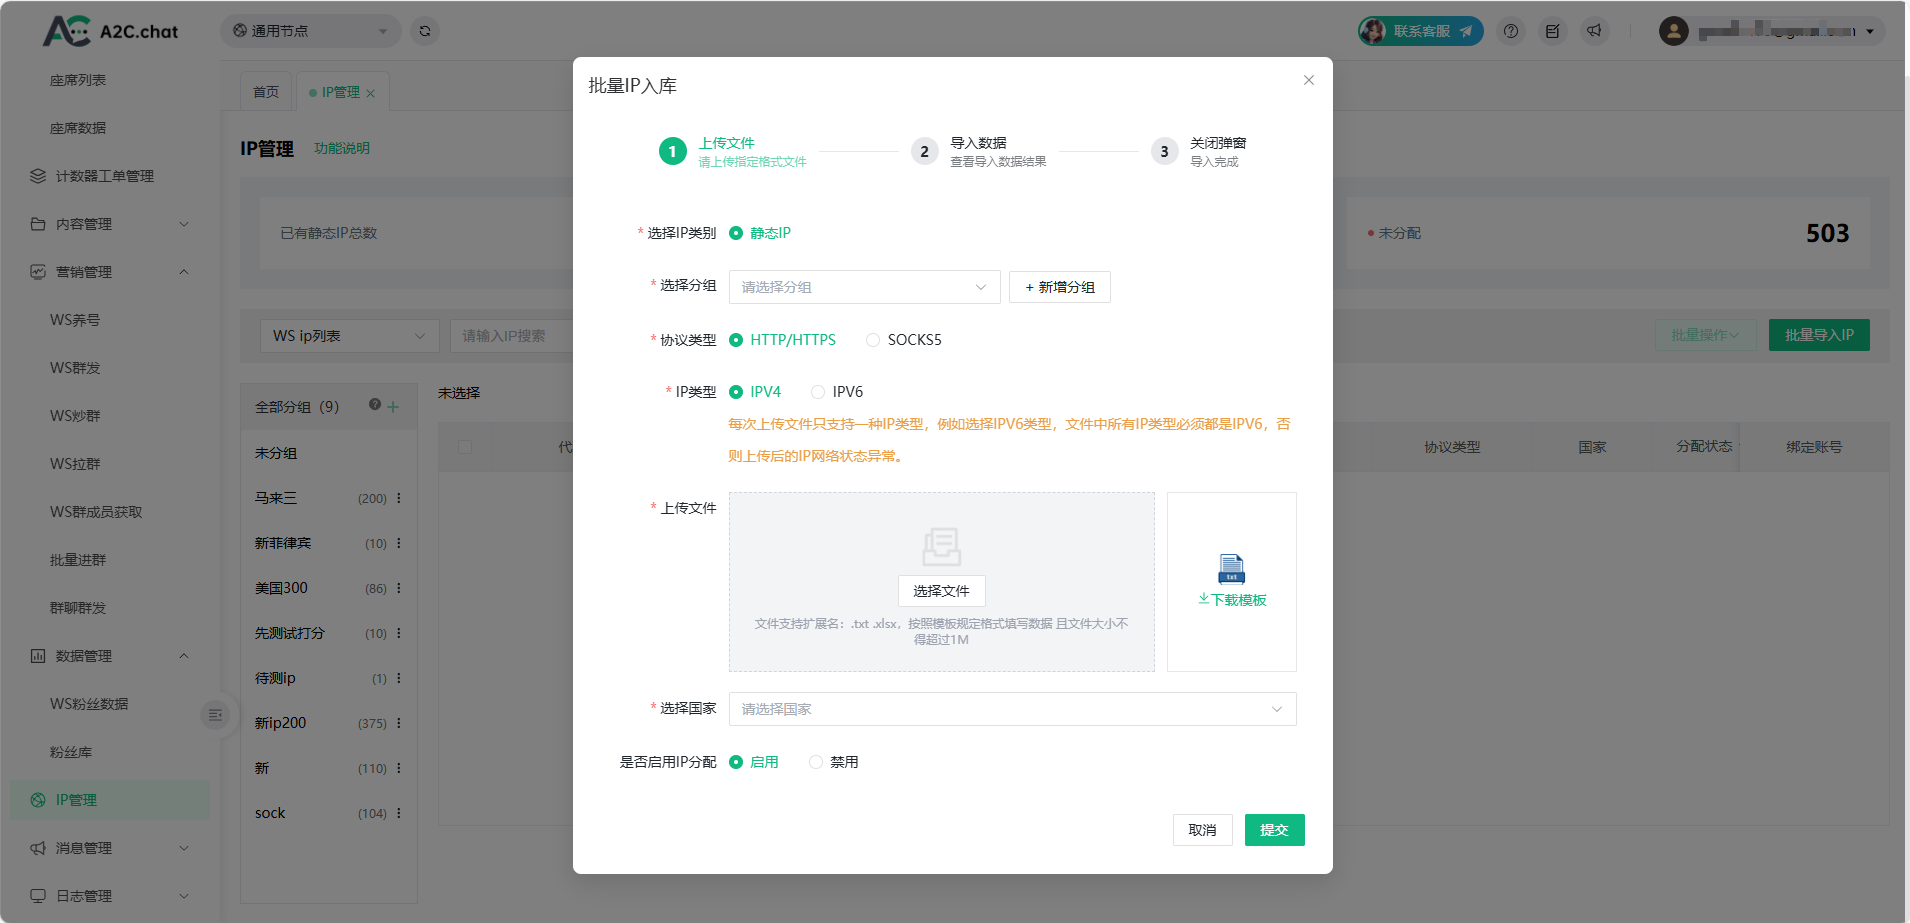1910x923 pixels.
Task: Switch to the 首页 tab
Action: [x=266, y=92]
